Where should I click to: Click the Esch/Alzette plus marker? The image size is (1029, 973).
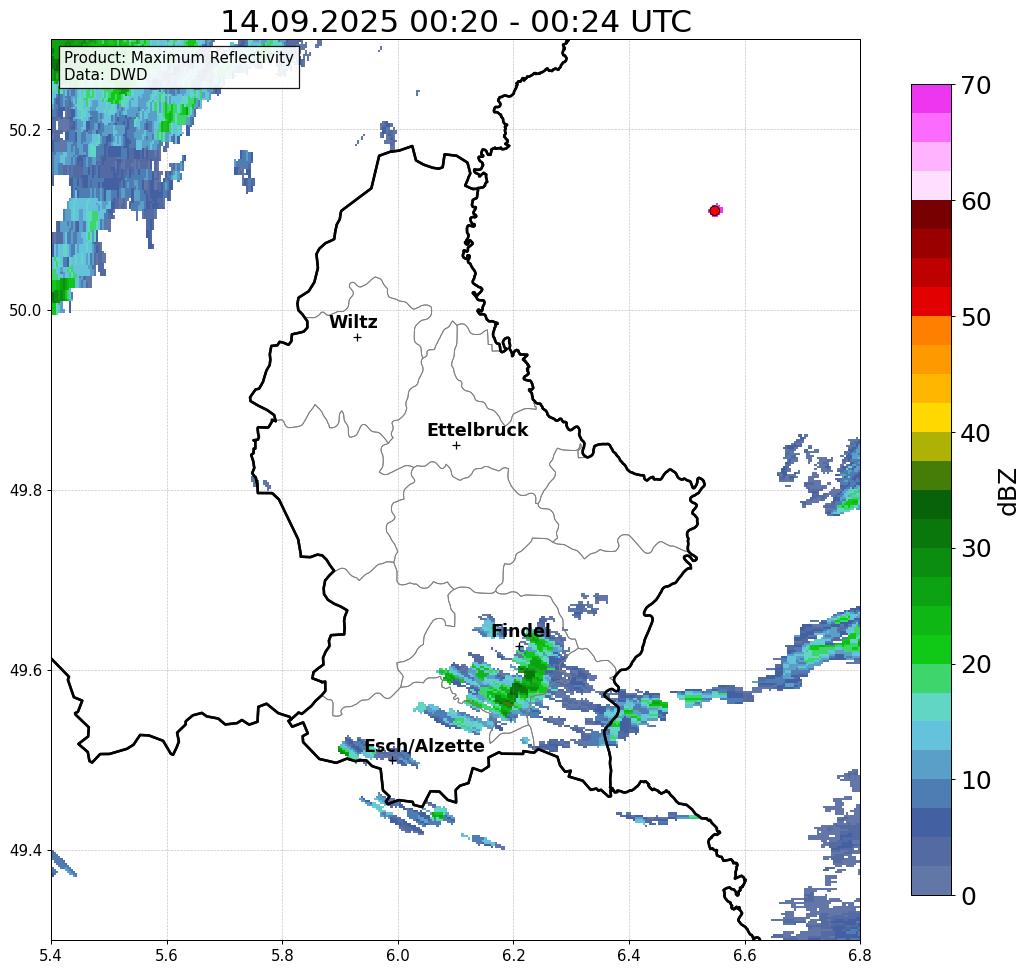(392, 761)
